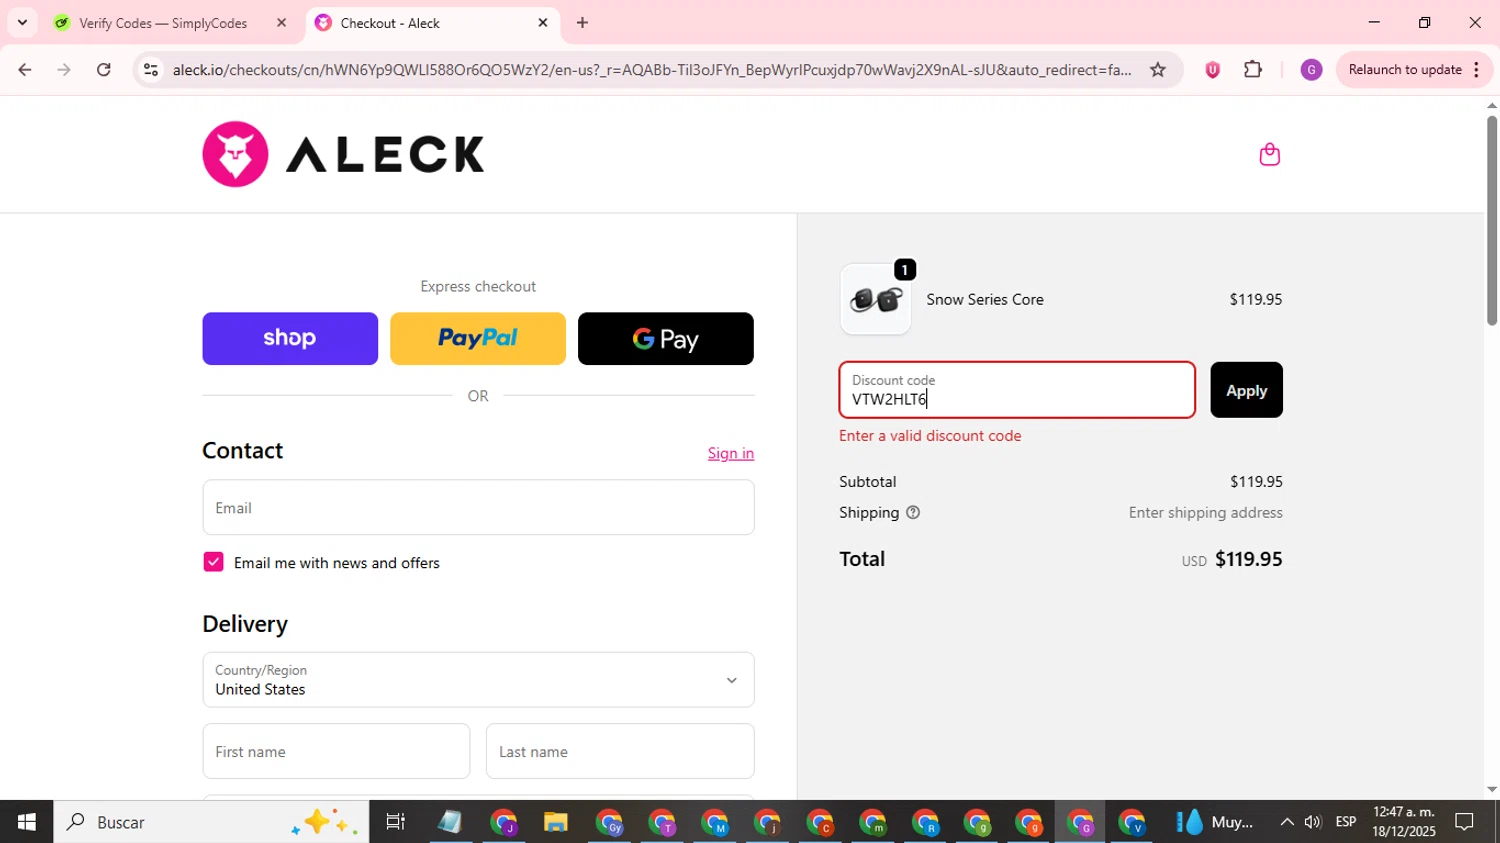This screenshot has height=843, width=1500.
Task: Pay with PayPal express button
Action: (x=478, y=338)
